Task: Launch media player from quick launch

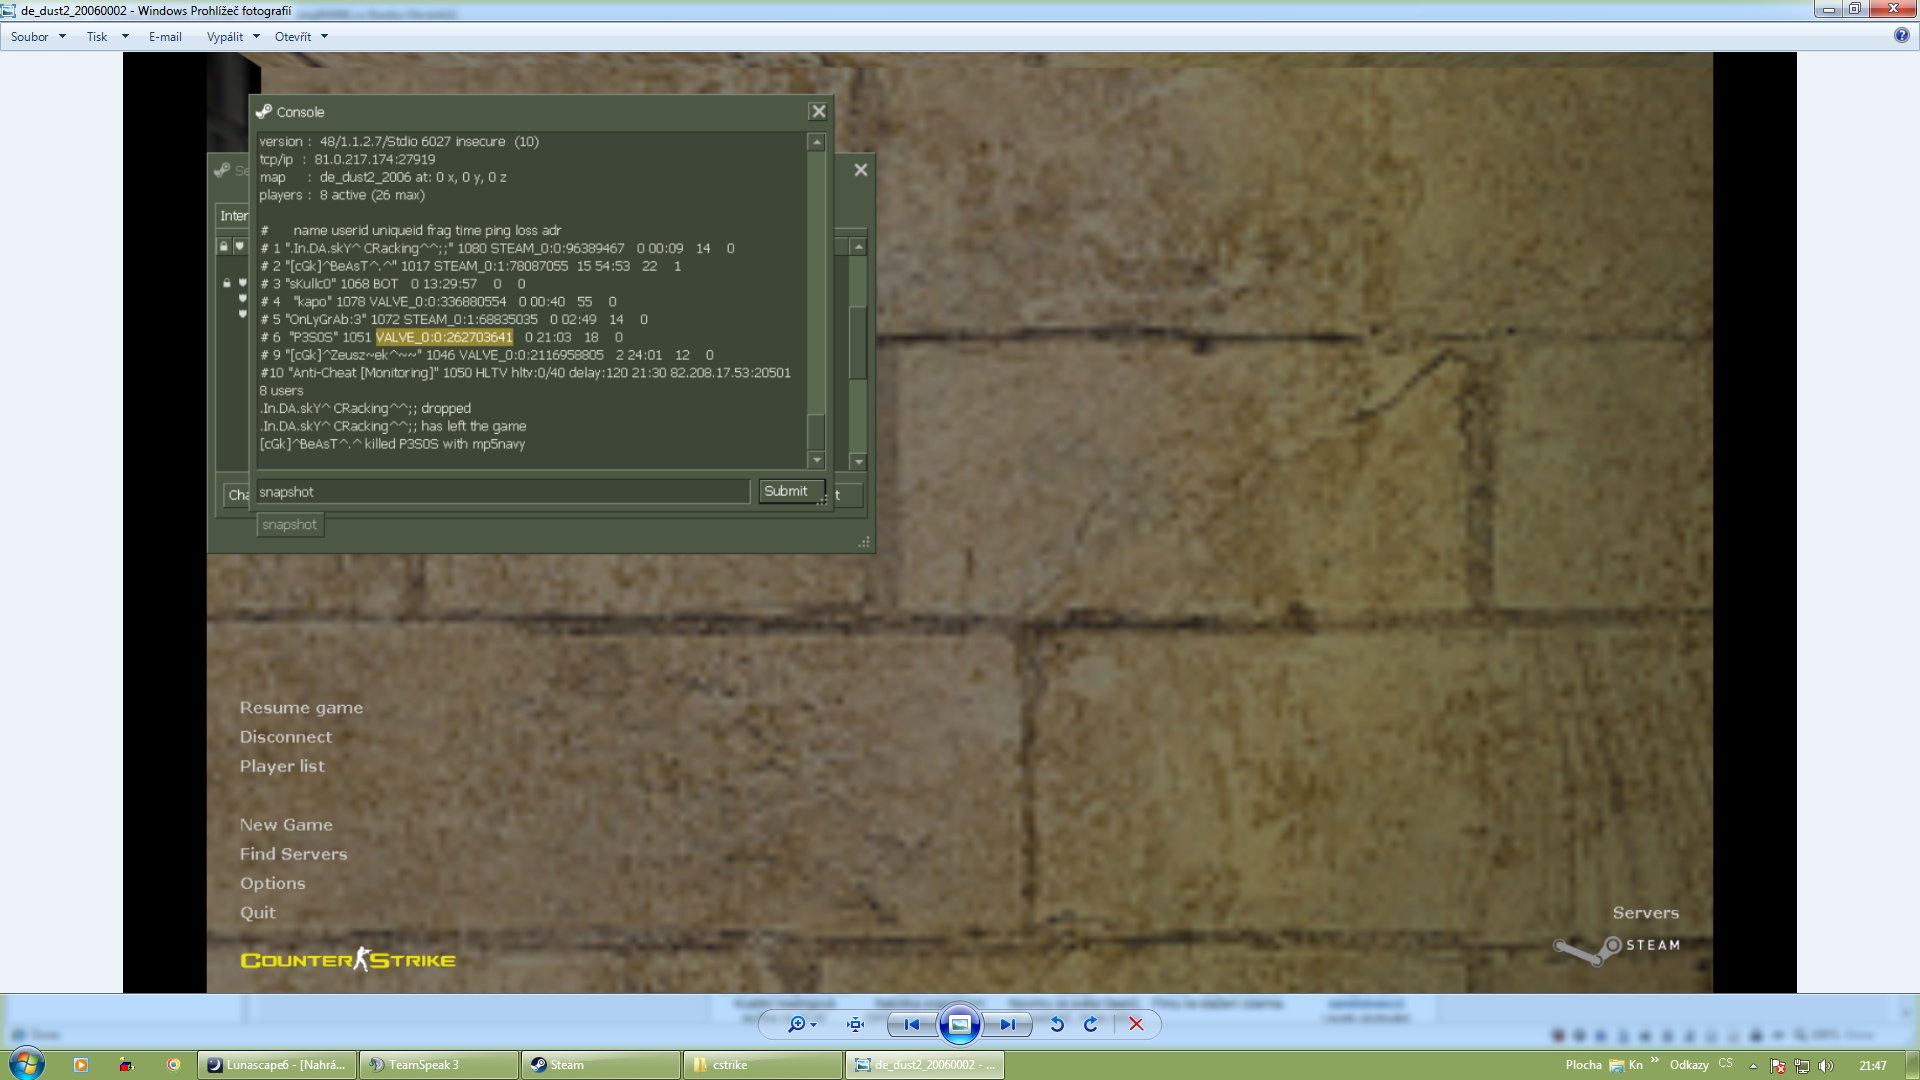Action: [x=81, y=1065]
